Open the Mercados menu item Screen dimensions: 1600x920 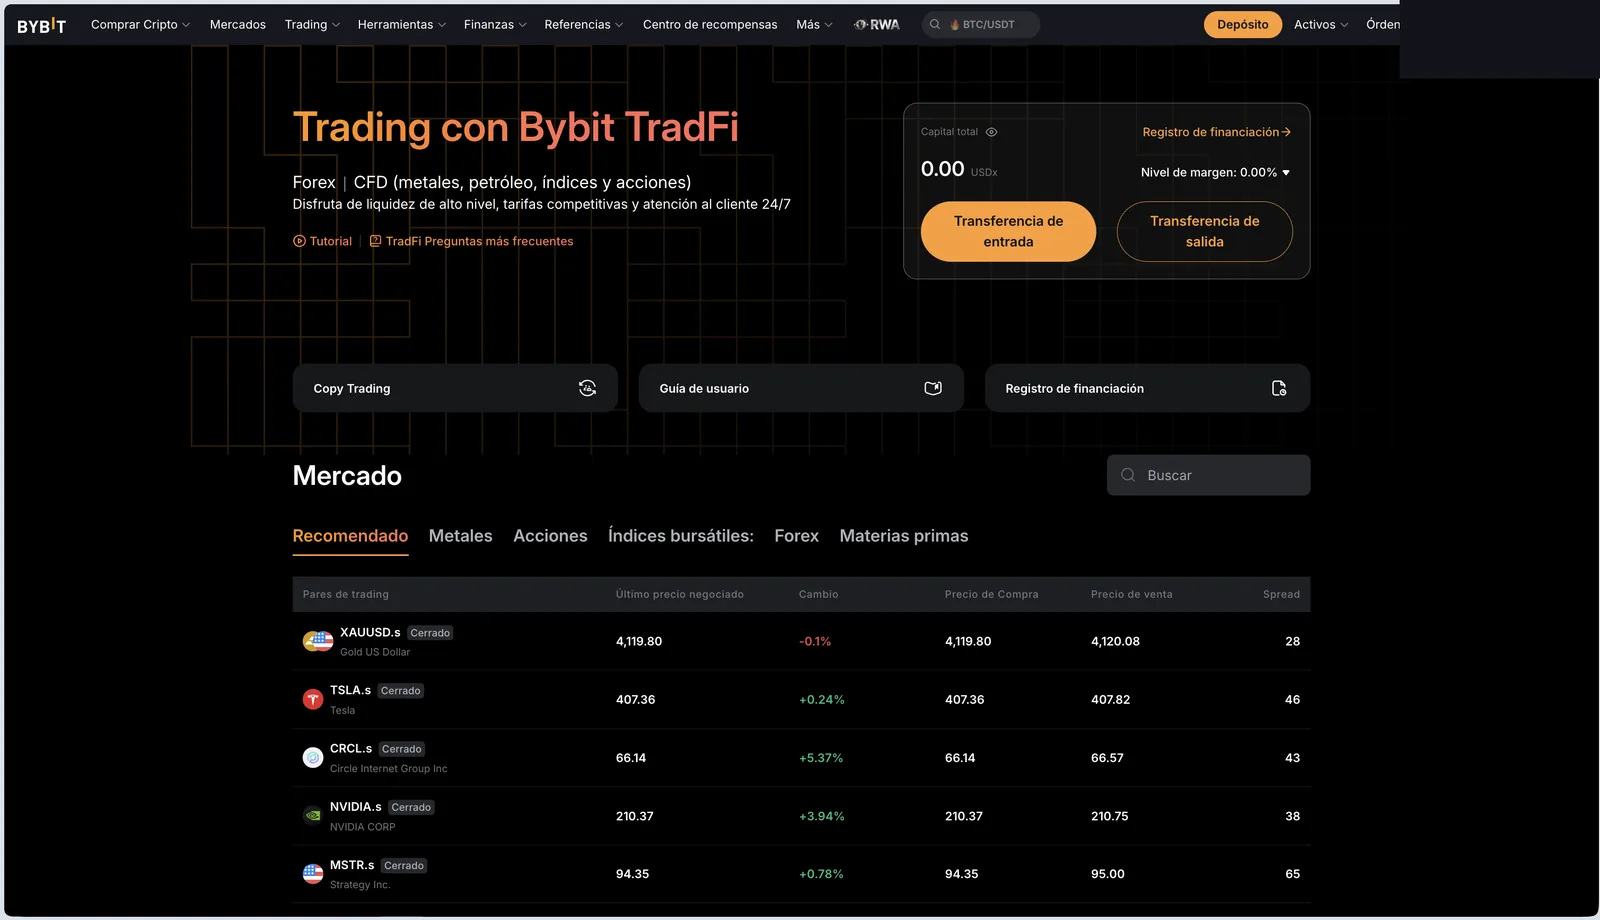(x=238, y=25)
